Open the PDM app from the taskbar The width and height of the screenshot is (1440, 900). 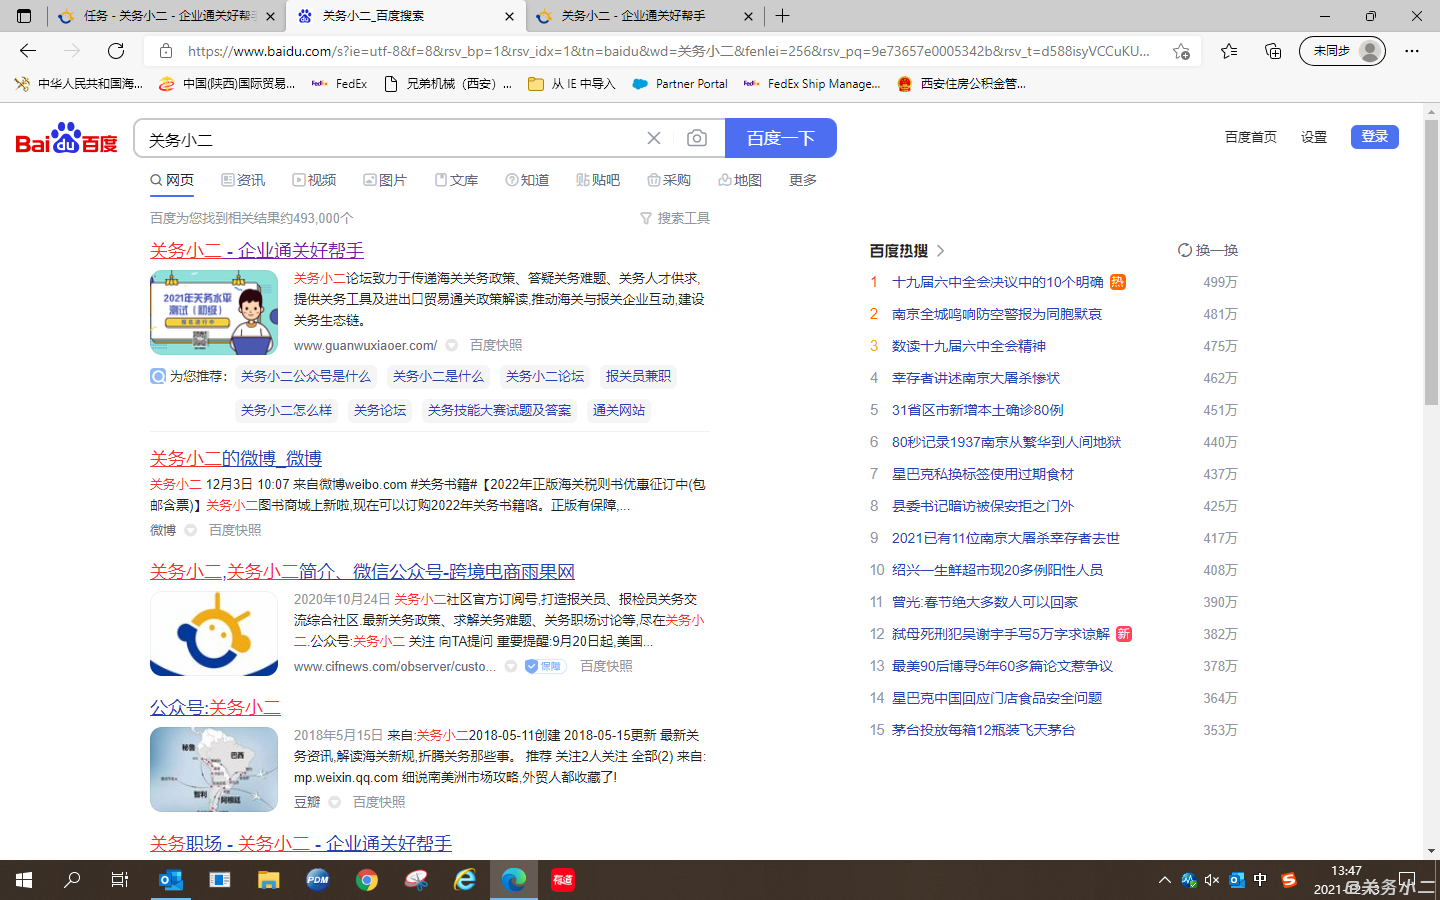coord(318,880)
